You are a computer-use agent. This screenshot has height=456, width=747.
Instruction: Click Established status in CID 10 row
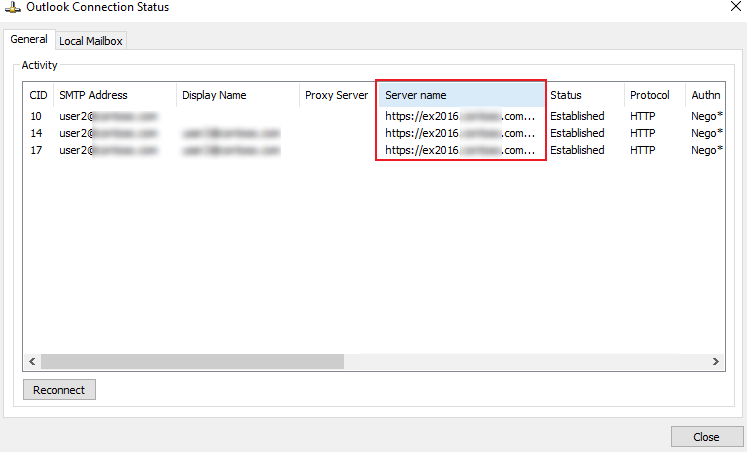[577, 116]
